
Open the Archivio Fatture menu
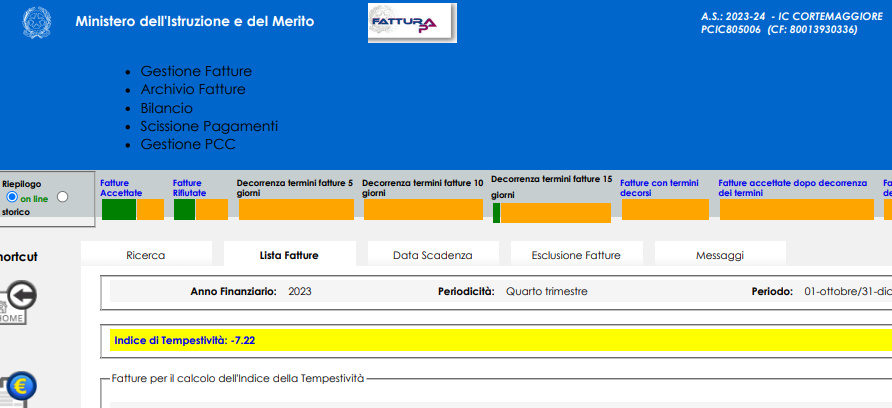click(x=193, y=90)
